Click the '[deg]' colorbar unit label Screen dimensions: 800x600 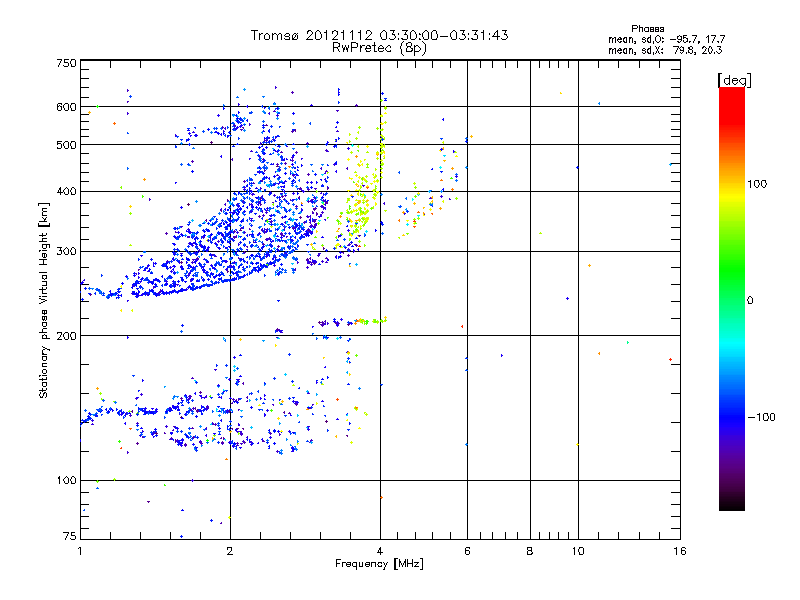734,80
